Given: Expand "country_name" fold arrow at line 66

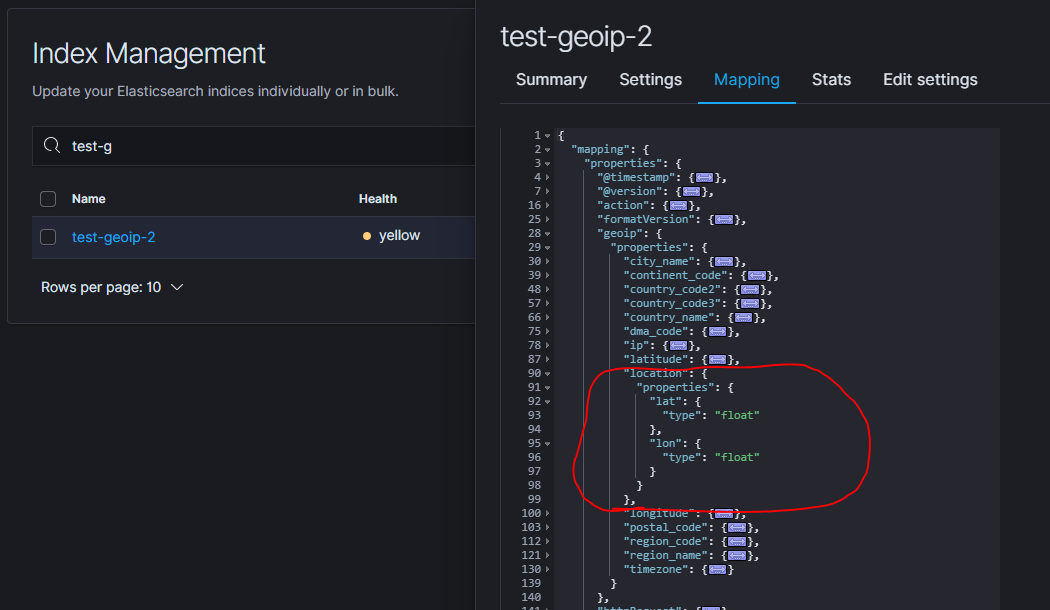Looking at the screenshot, I should (547, 318).
